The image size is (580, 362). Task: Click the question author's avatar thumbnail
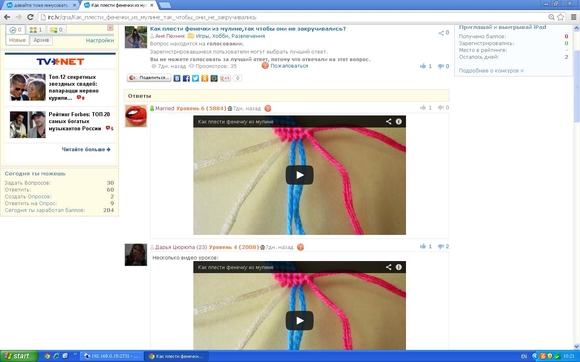click(136, 37)
